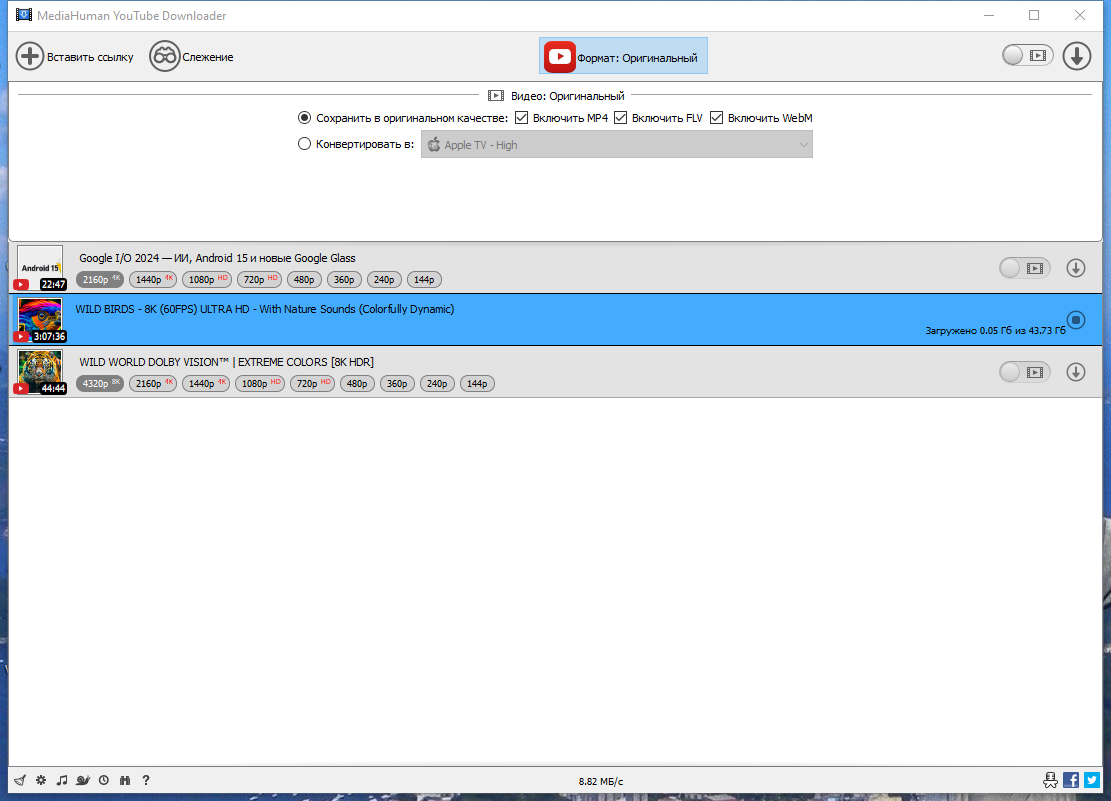Click the Facebook icon in status bar

click(x=1071, y=780)
